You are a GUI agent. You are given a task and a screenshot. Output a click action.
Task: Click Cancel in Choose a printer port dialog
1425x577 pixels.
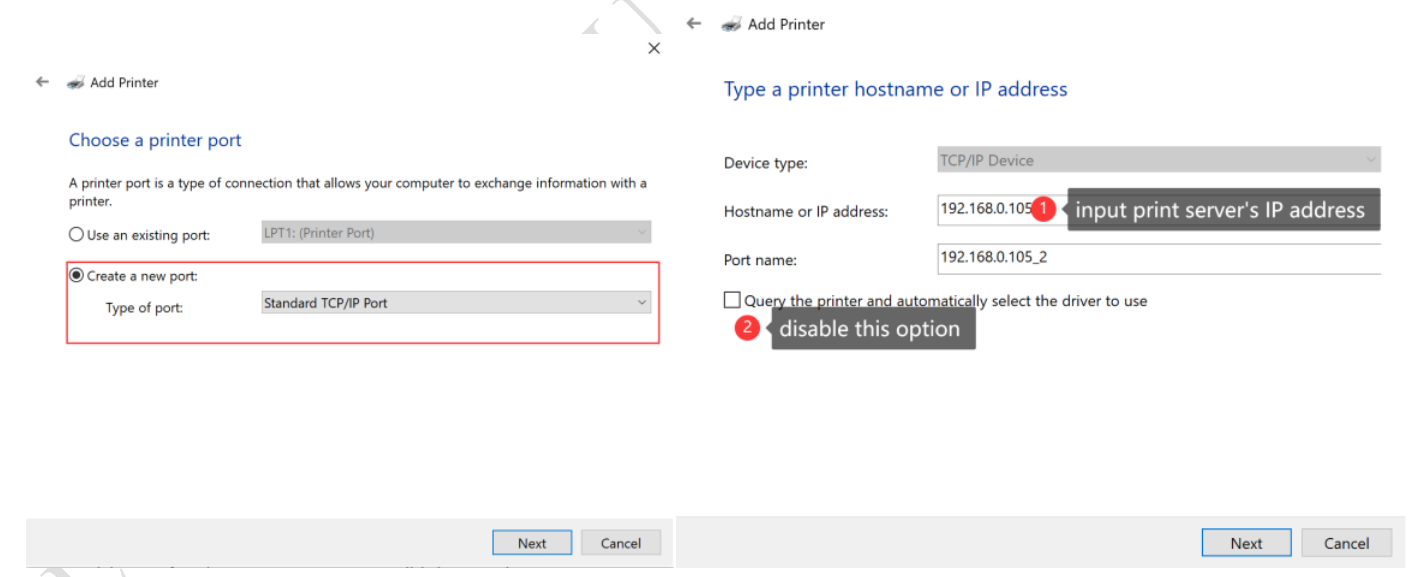coord(621,543)
